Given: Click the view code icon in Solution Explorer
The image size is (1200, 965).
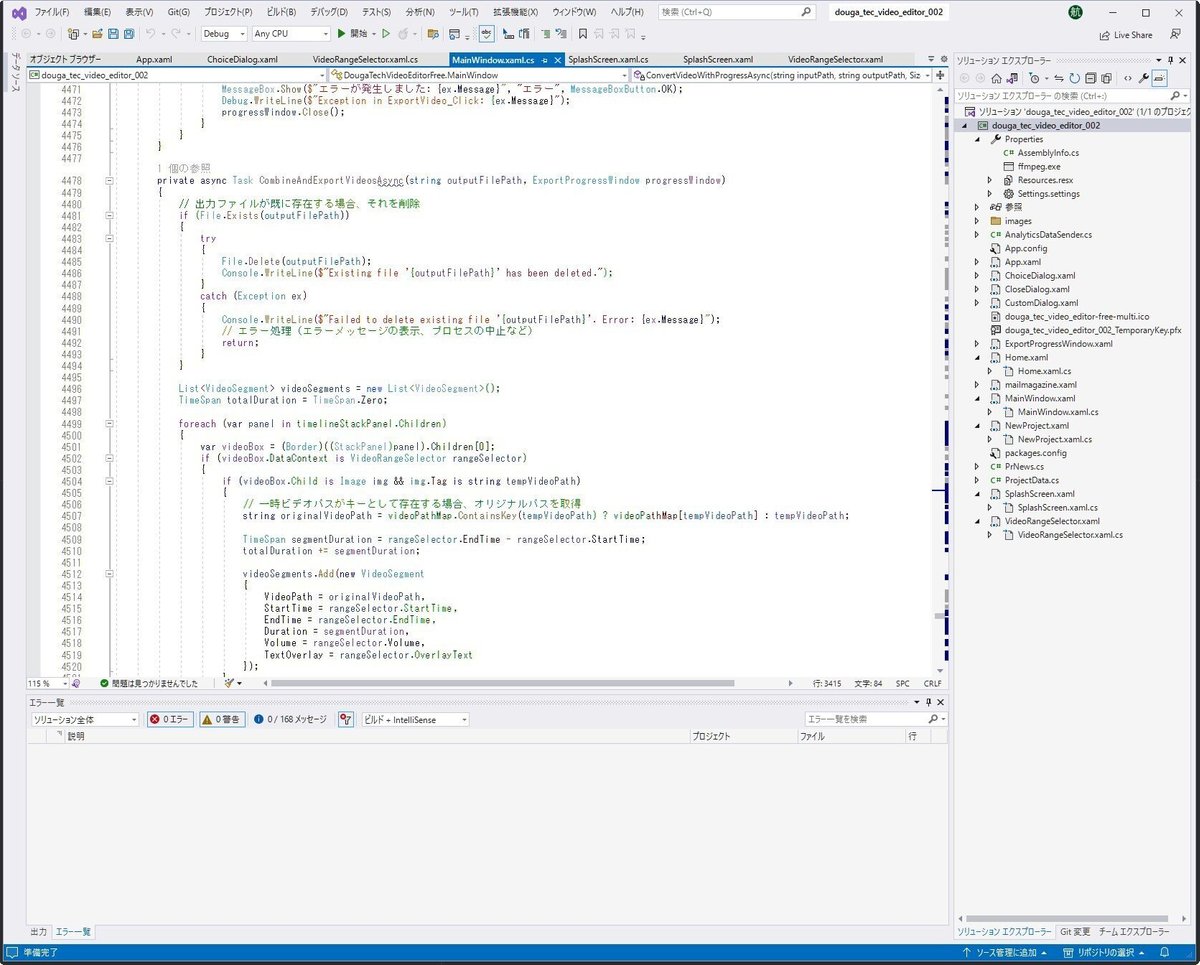Looking at the screenshot, I should click(1128, 78).
